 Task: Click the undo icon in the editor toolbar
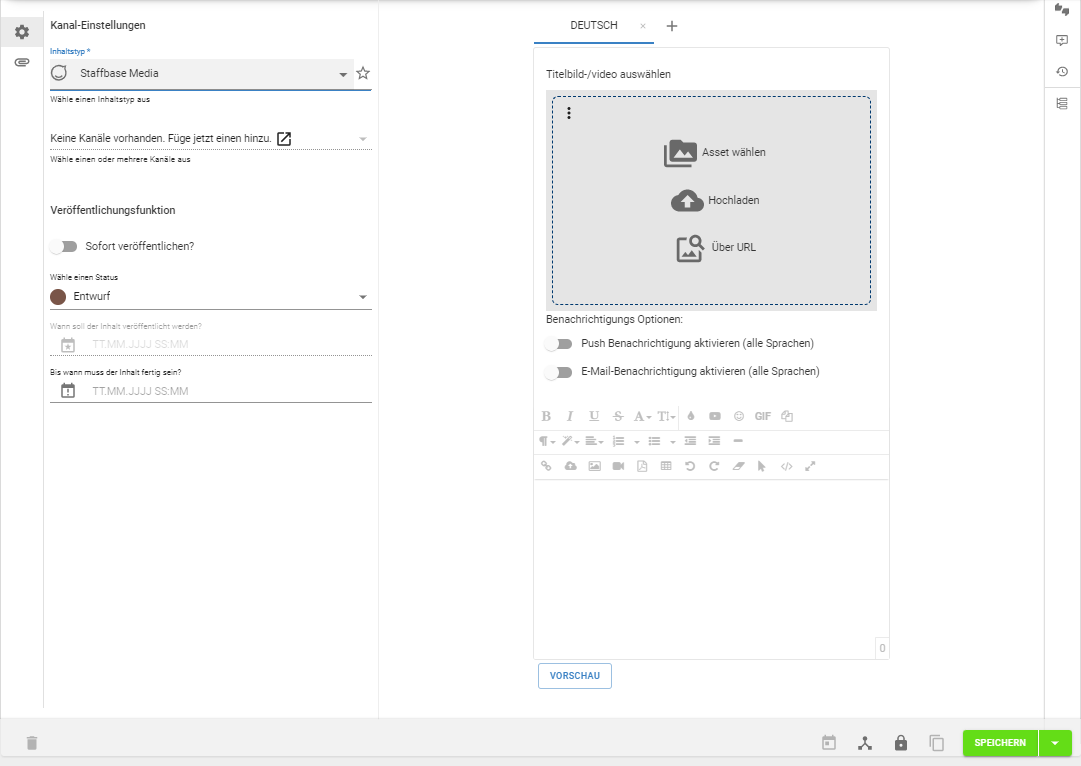pyautogui.click(x=690, y=465)
